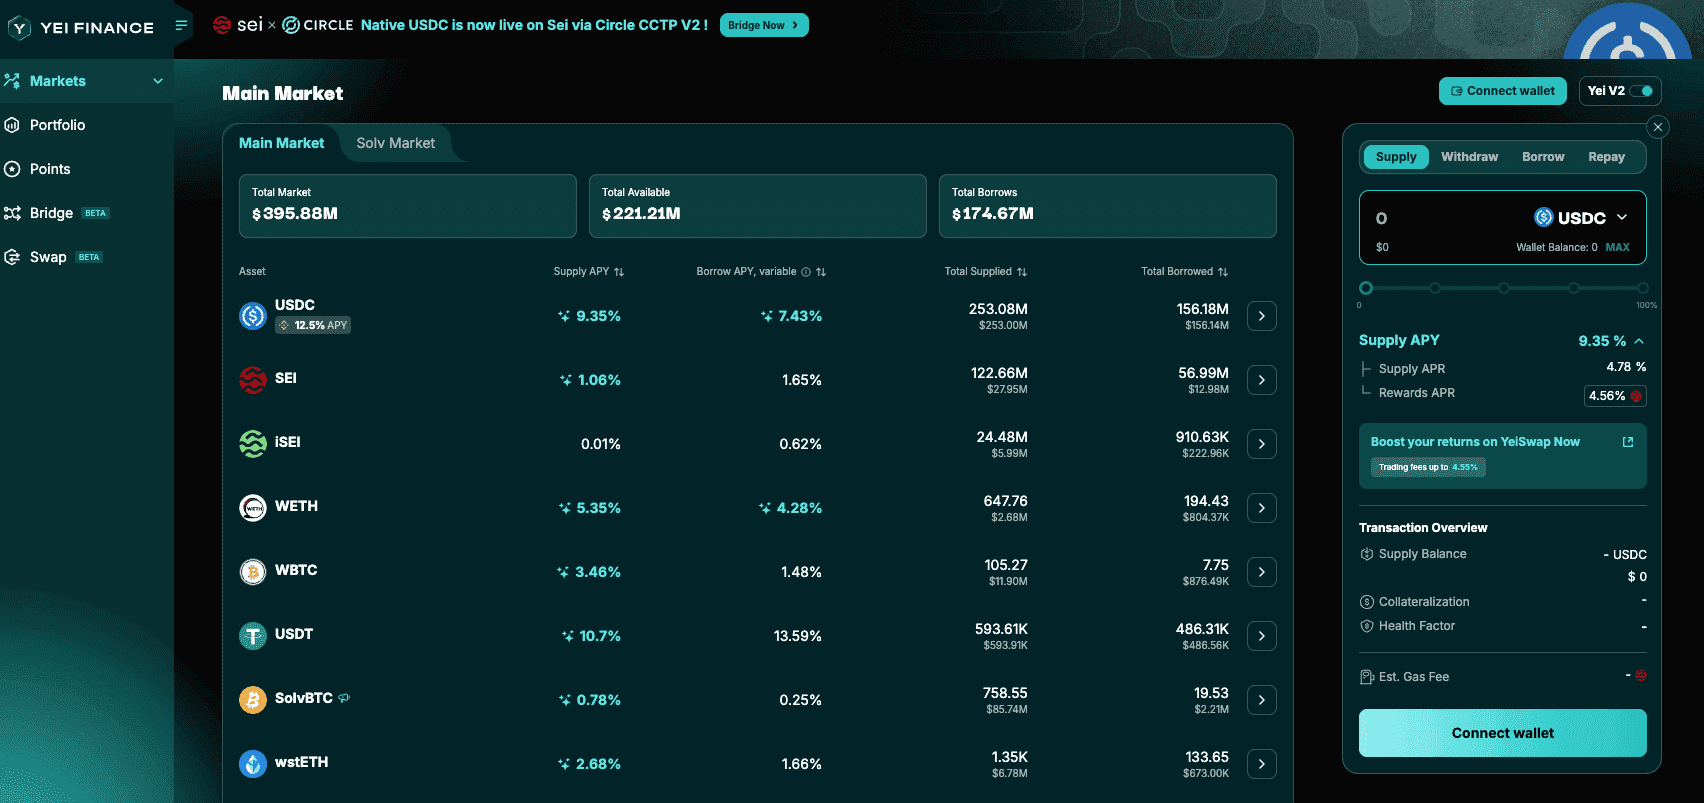Close the supply panel with the X button
This screenshot has height=803, width=1704.
click(x=1658, y=127)
